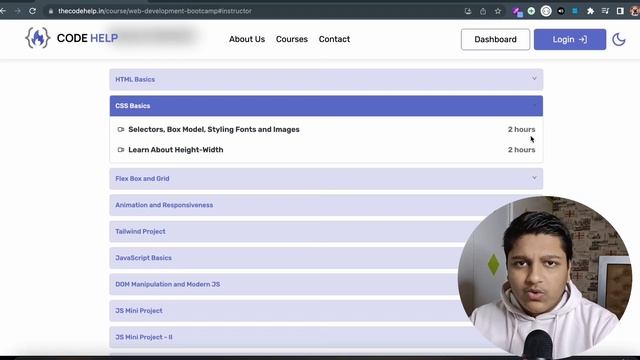Click the install app icon in address bar
Image resolution: width=640 pixels, height=360 pixels.
(x=468, y=11)
